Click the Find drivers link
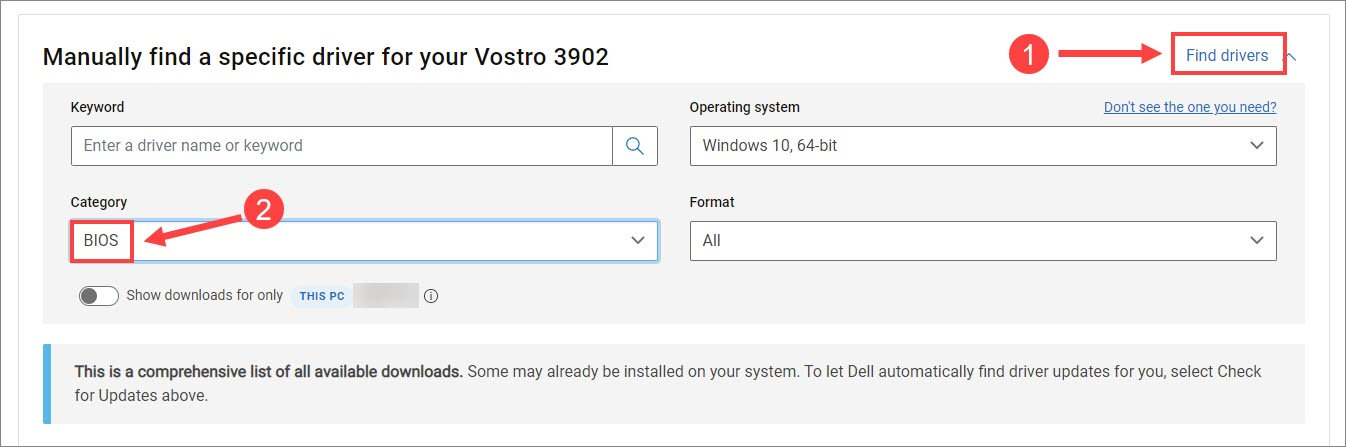This screenshot has width=1346, height=447. click(1226, 55)
